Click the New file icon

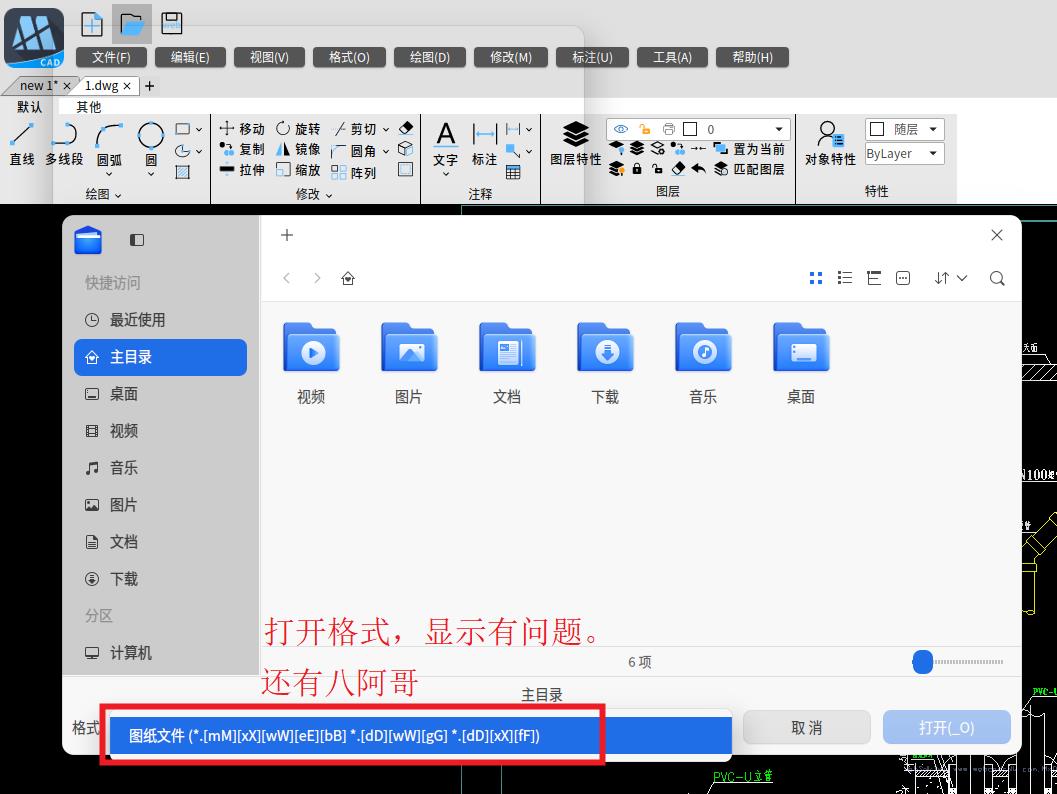pyautogui.click(x=92, y=24)
